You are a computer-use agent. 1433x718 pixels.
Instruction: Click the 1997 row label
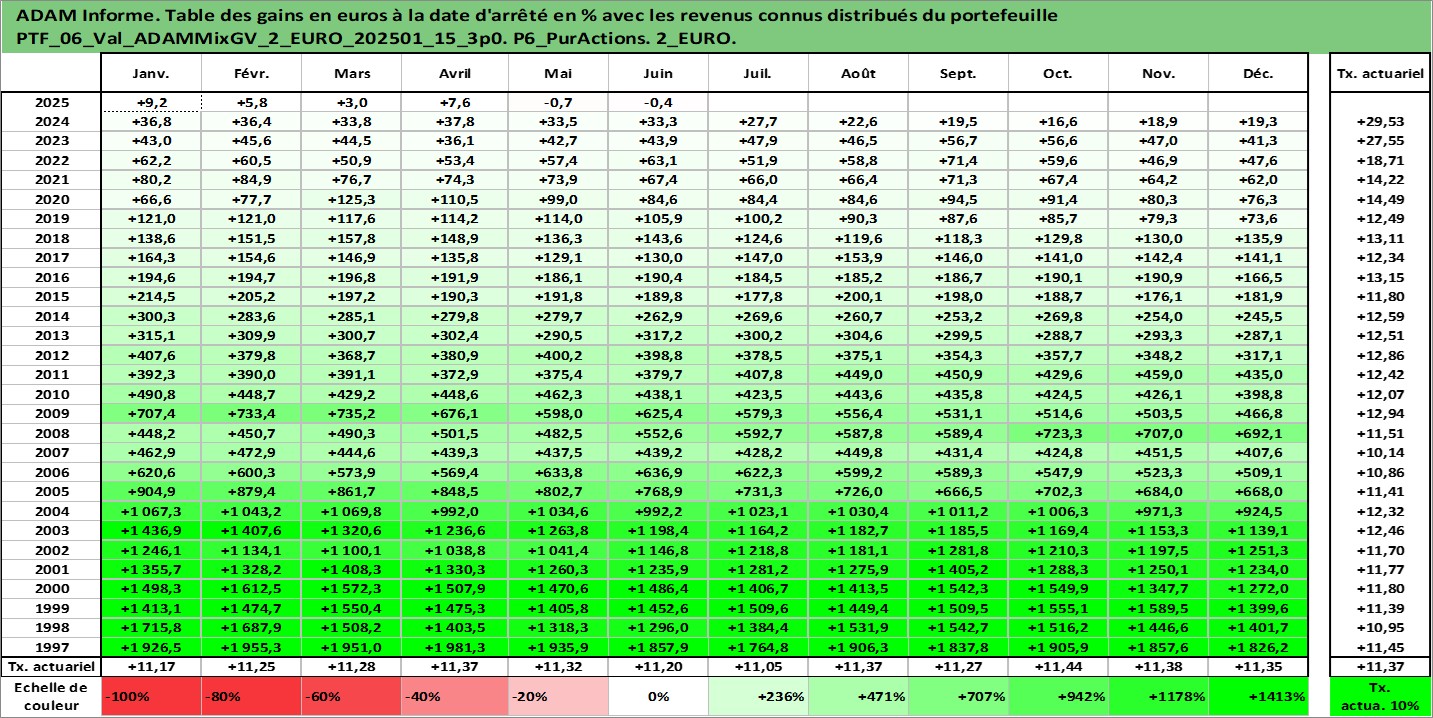click(51, 647)
